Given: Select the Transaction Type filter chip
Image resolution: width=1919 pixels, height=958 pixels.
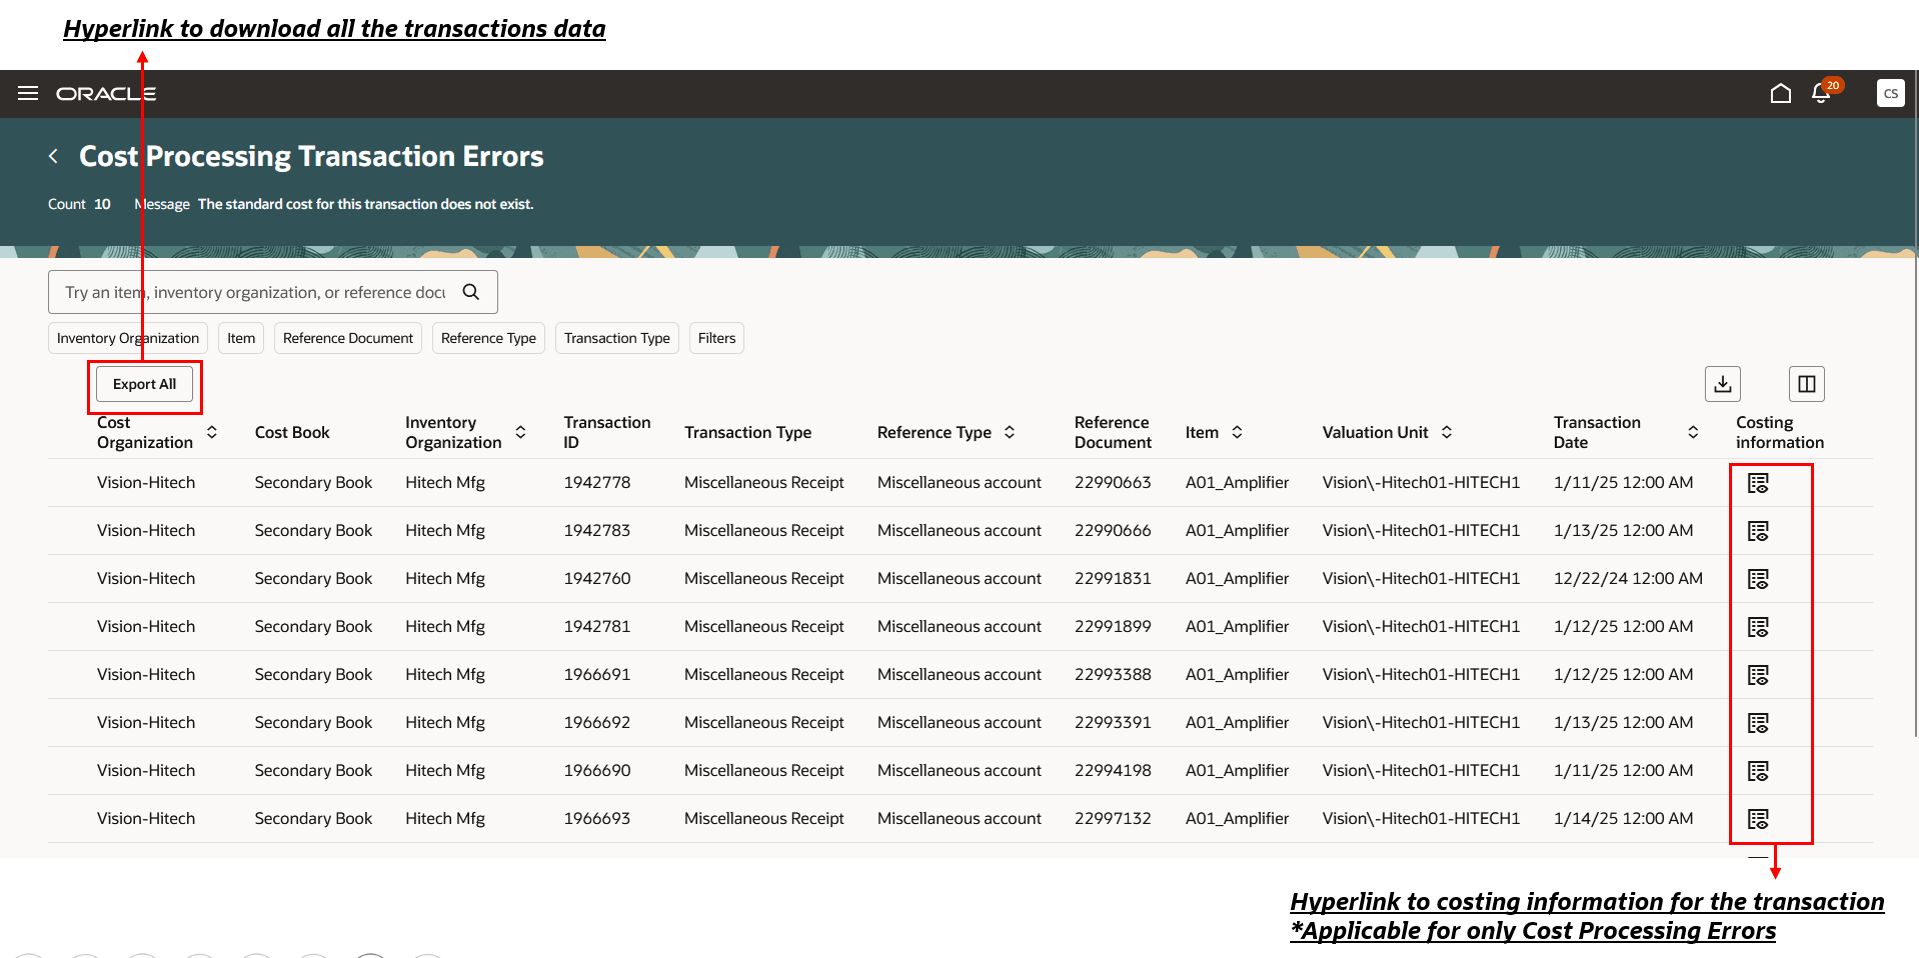Looking at the screenshot, I should pos(616,338).
